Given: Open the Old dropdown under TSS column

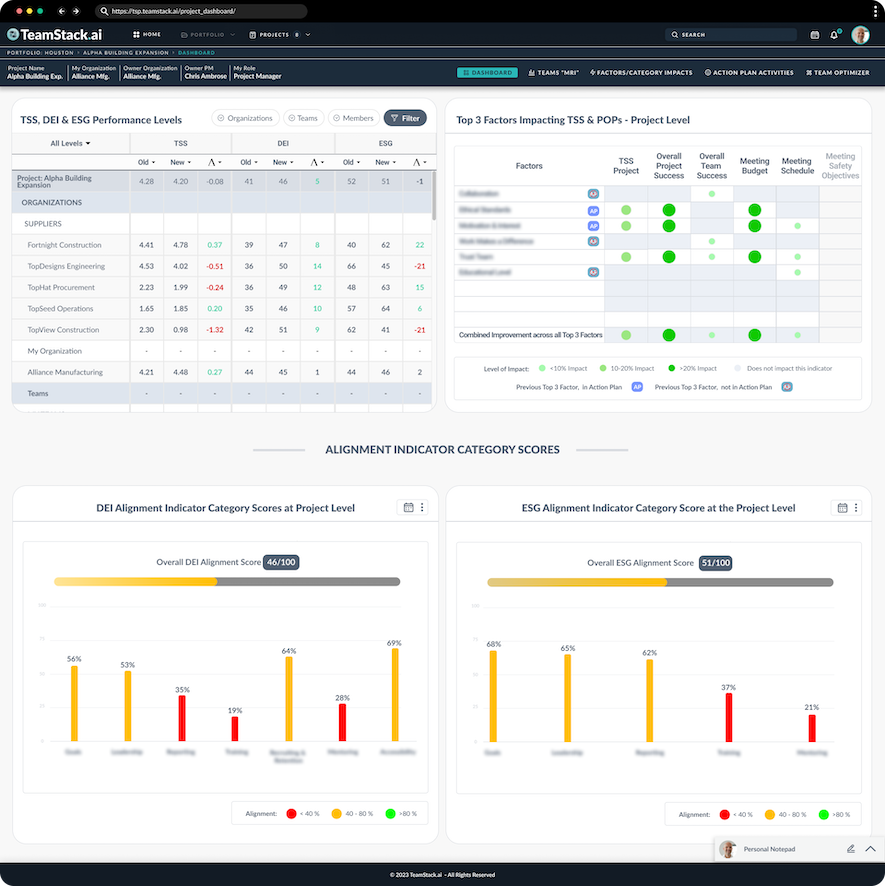Looking at the screenshot, I should [144, 161].
